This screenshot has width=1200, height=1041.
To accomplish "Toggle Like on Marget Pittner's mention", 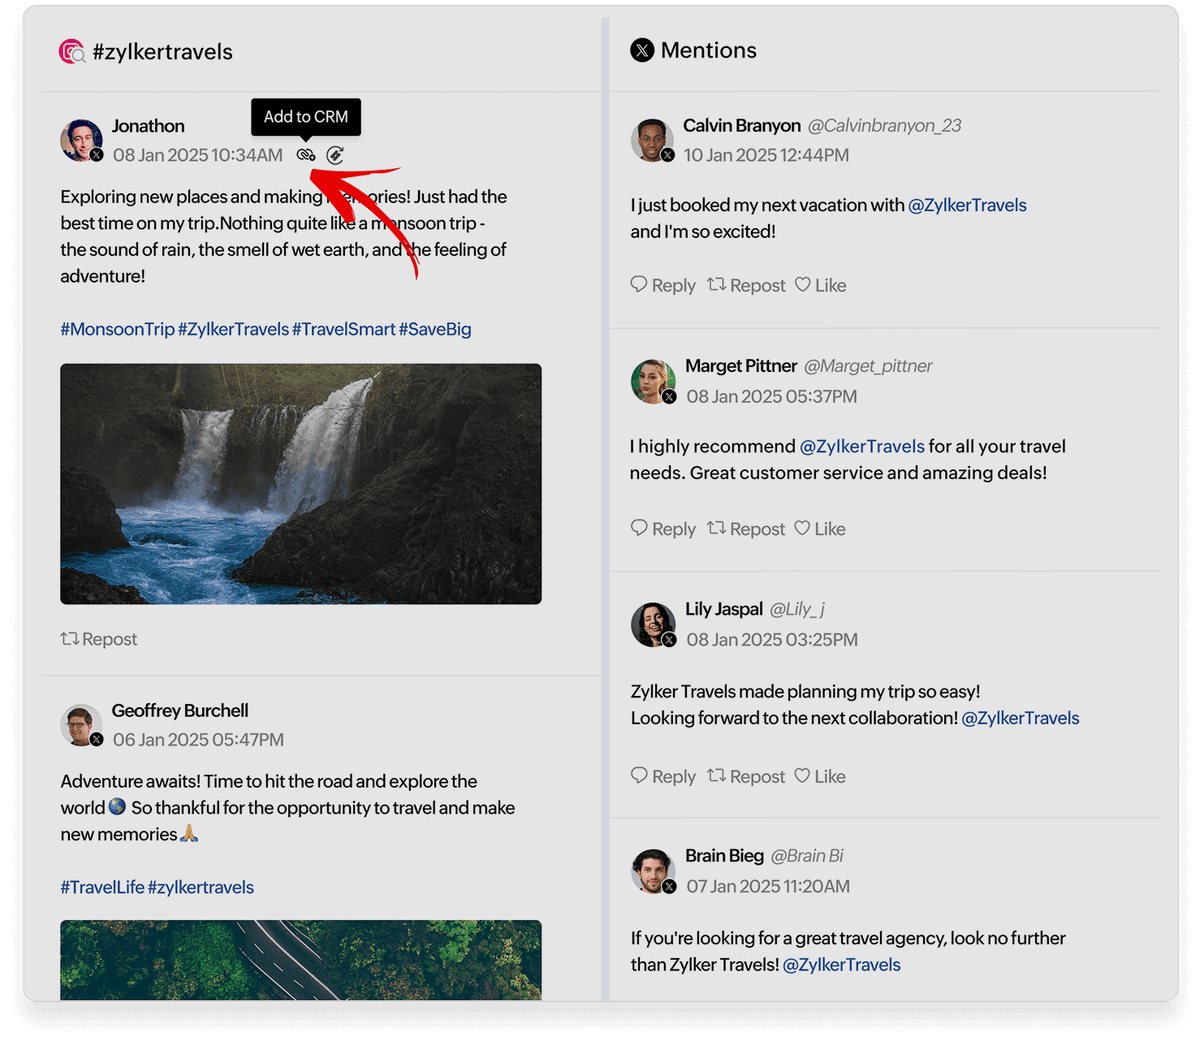I will [x=820, y=528].
